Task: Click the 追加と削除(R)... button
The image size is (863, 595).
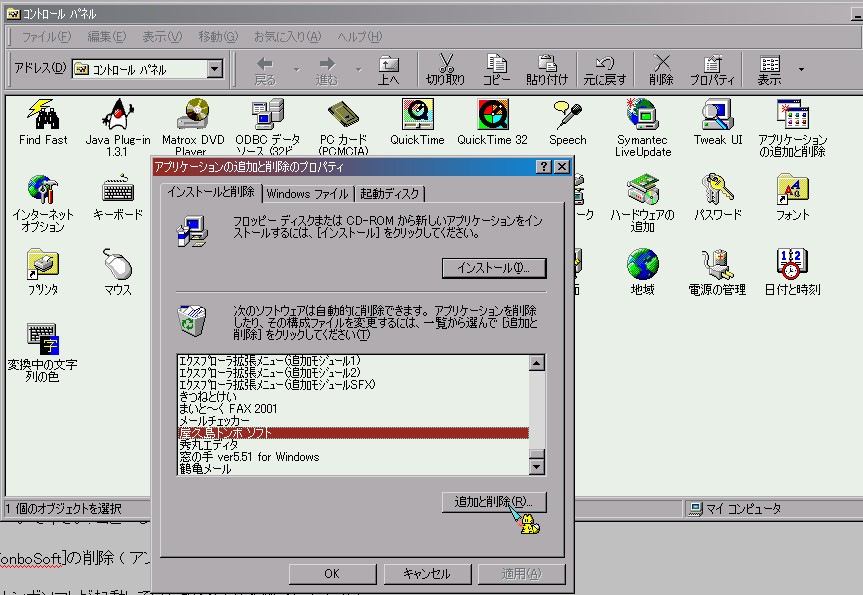Action: 494,502
